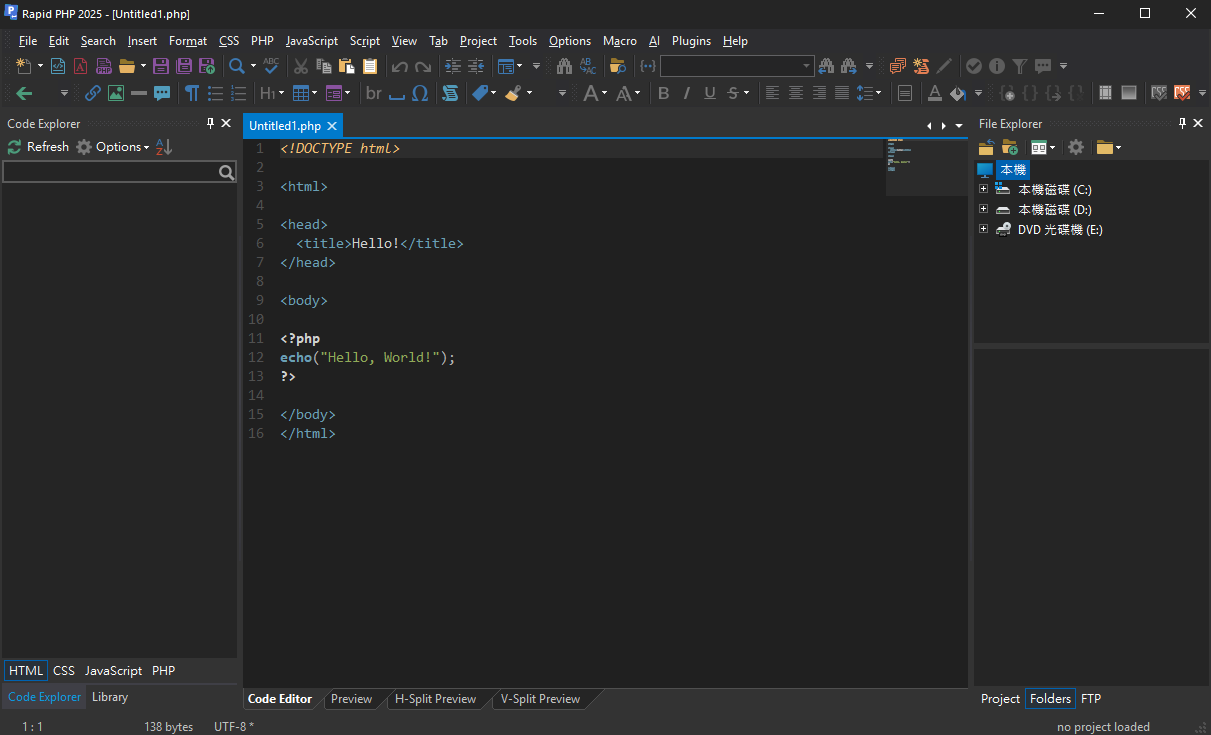Viewport: 1211px width, 735px height.
Task: Open the JavaScript menu
Action: coord(311,41)
